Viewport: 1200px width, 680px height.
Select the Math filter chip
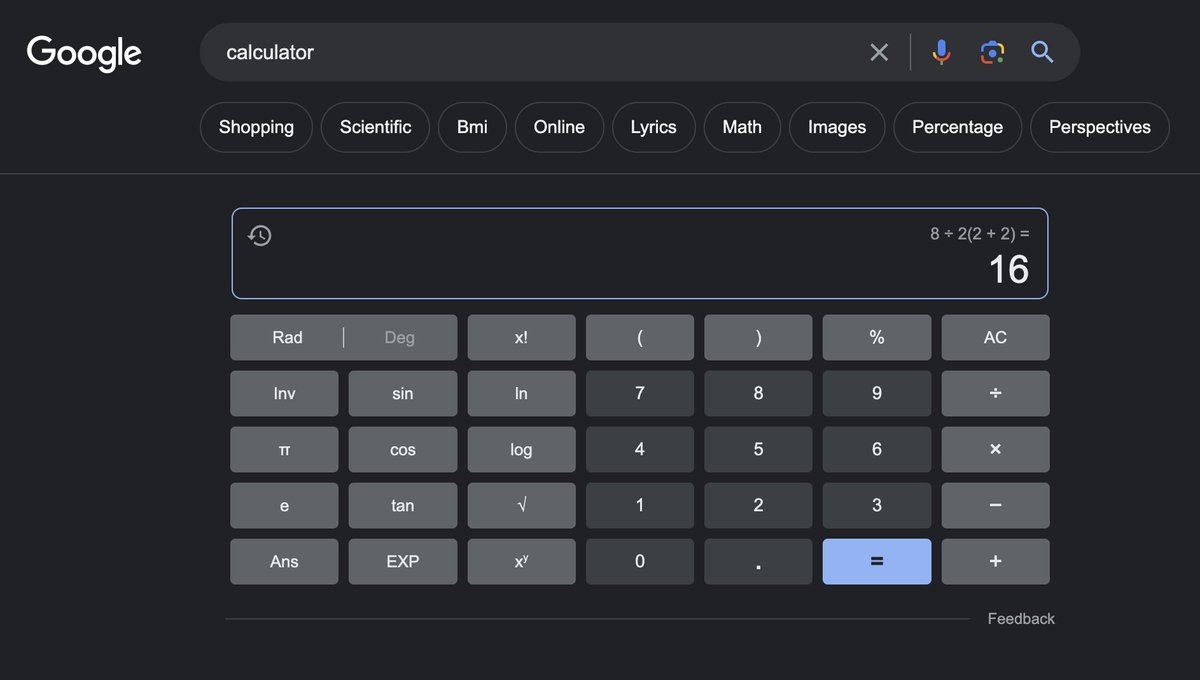click(742, 127)
